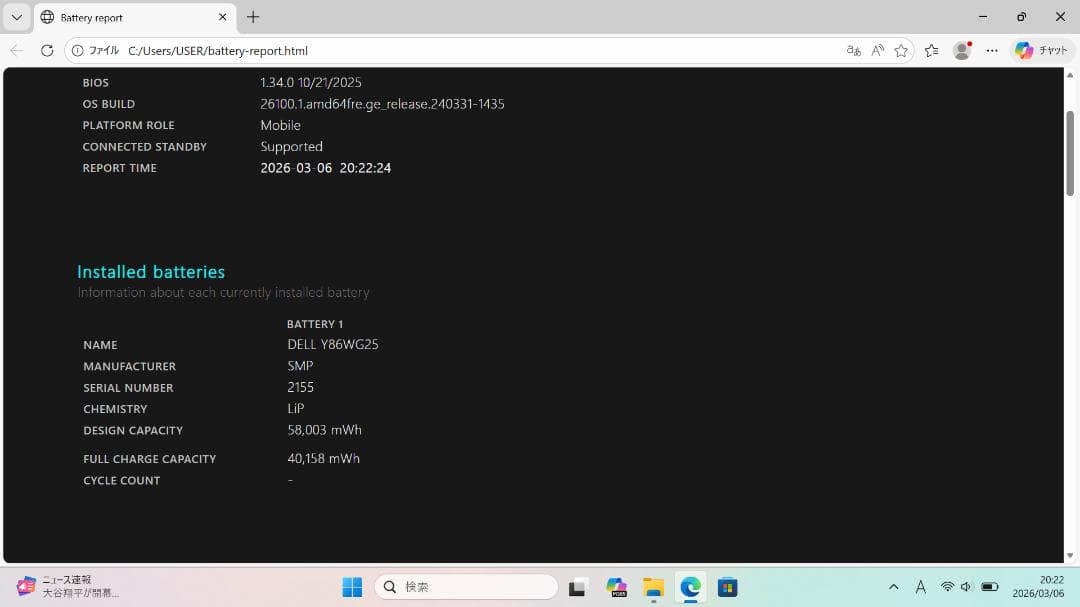Open a new browser tab
Viewport: 1080px width, 607px height.
[x=253, y=17]
